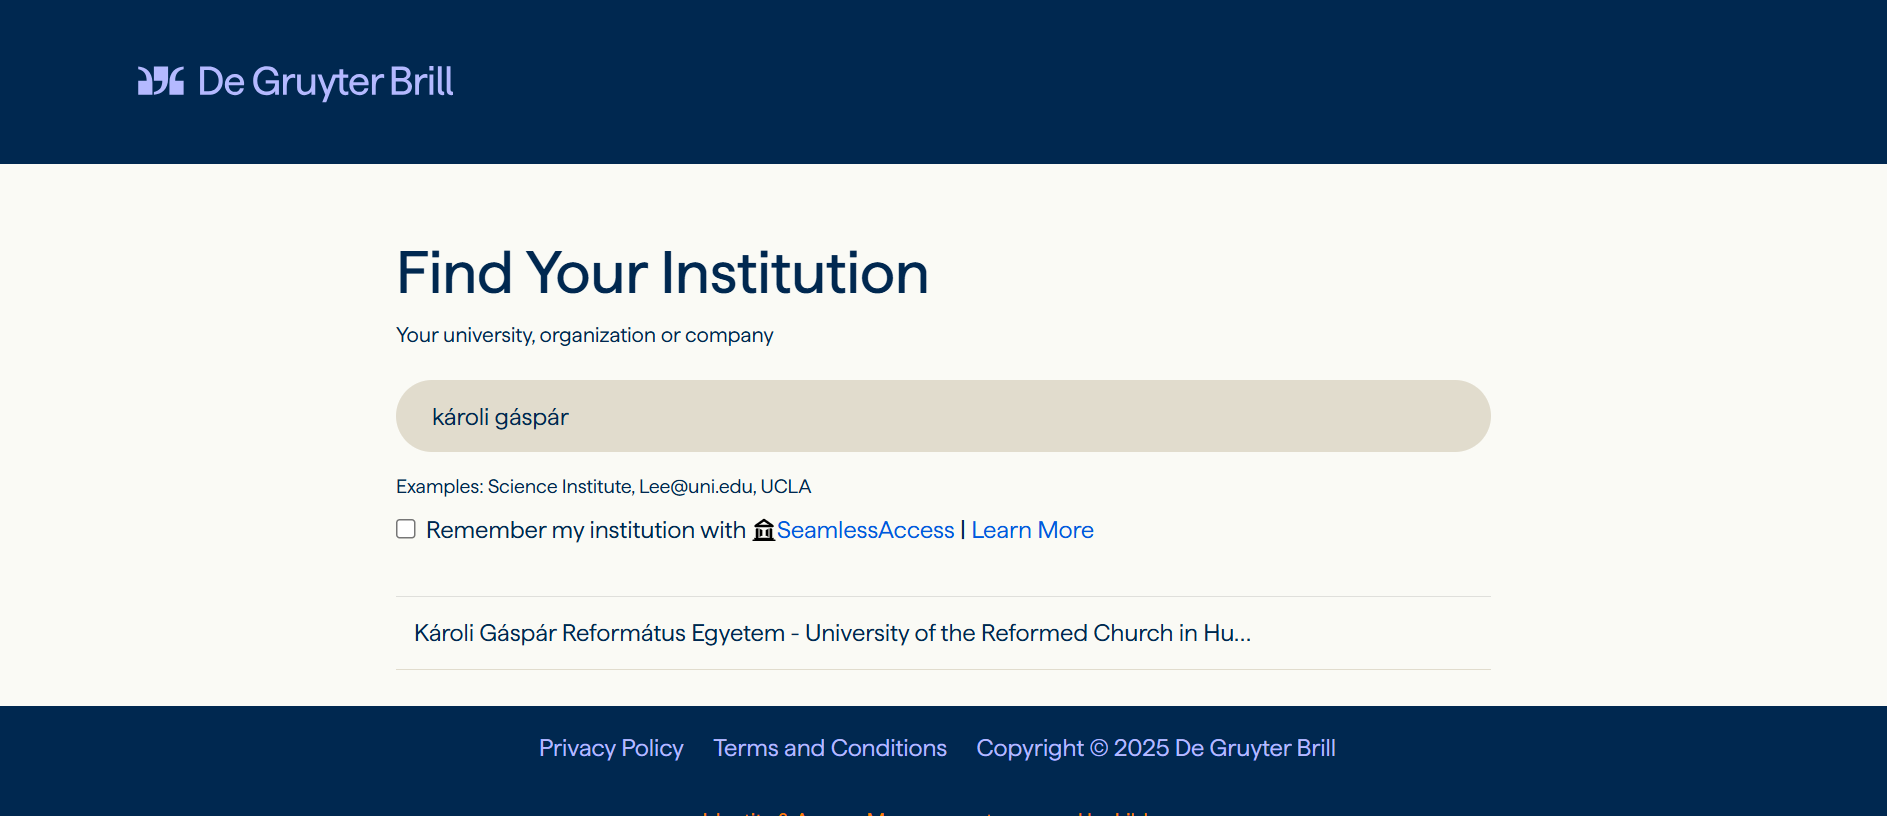Click the "Science Institute" example text
The height and width of the screenshot is (816, 1887).
click(560, 487)
